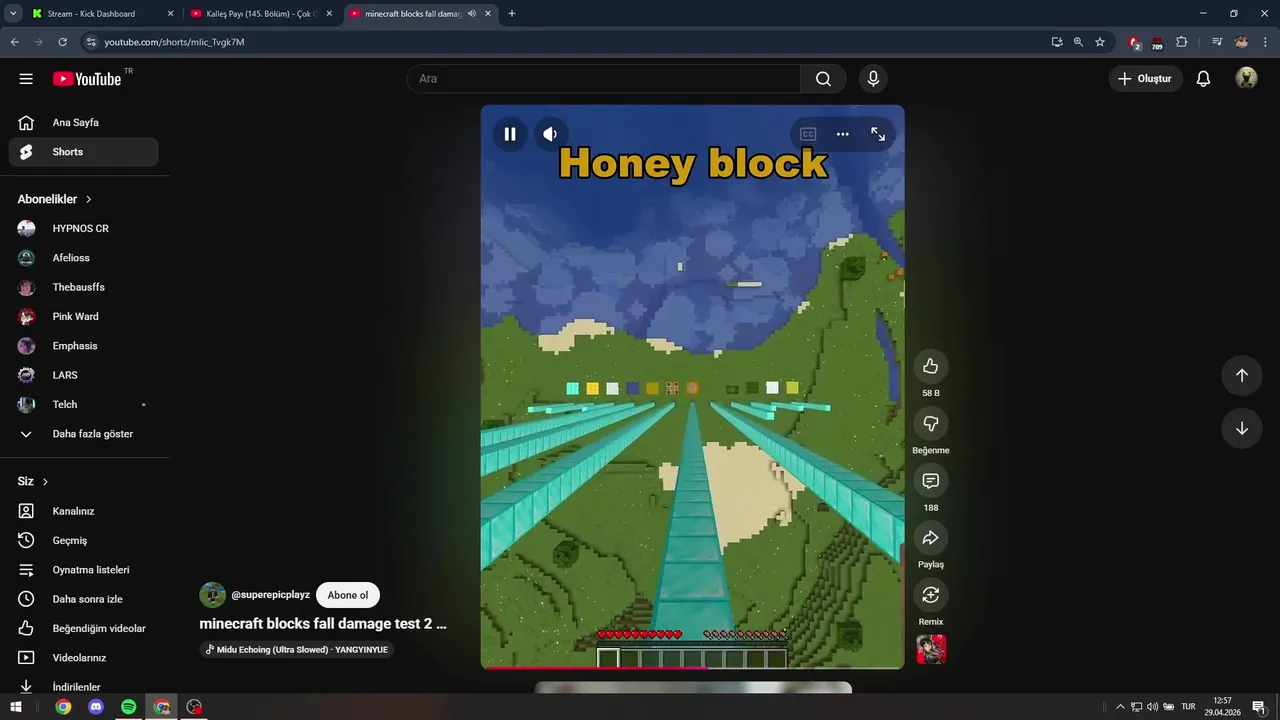The image size is (1280, 720).
Task: Open the superepicplayz channel avatar
Action: (x=213, y=595)
